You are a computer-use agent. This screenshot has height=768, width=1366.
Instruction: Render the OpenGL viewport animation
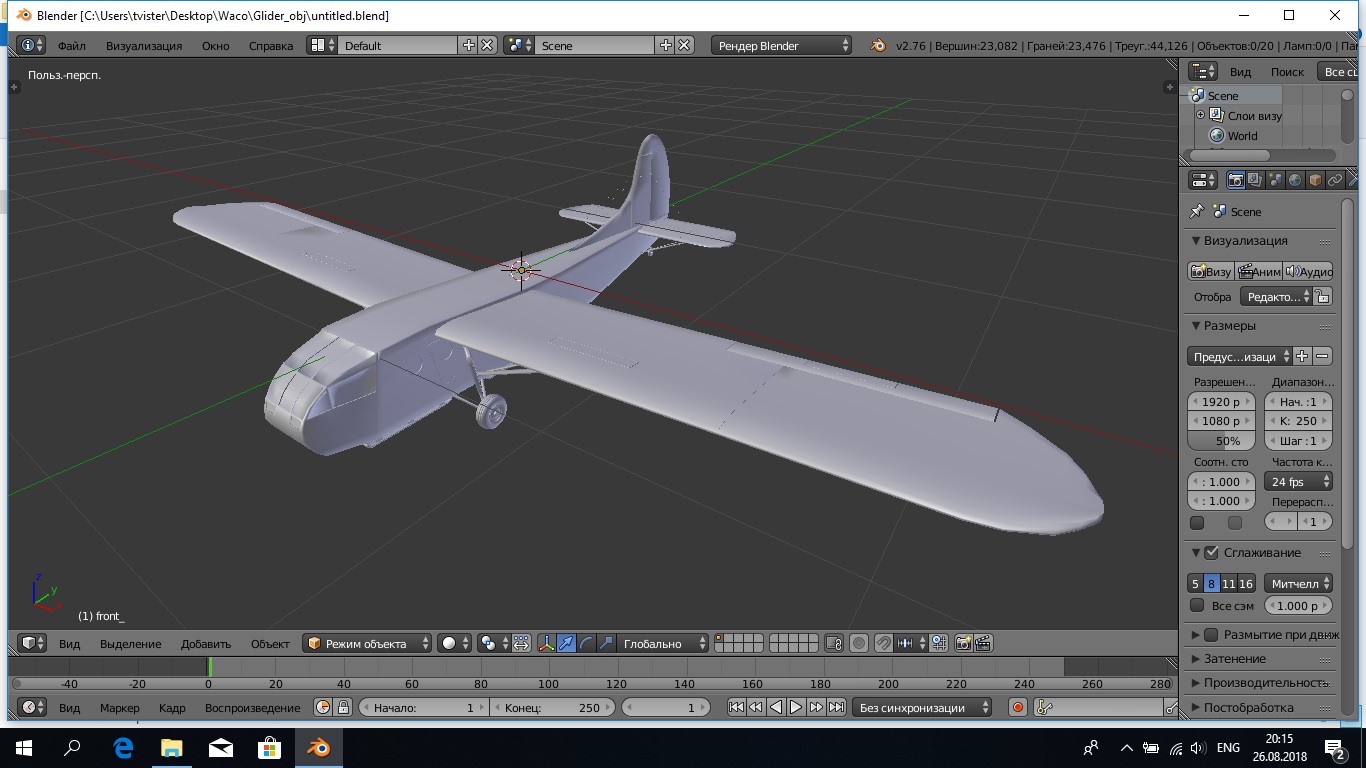984,643
